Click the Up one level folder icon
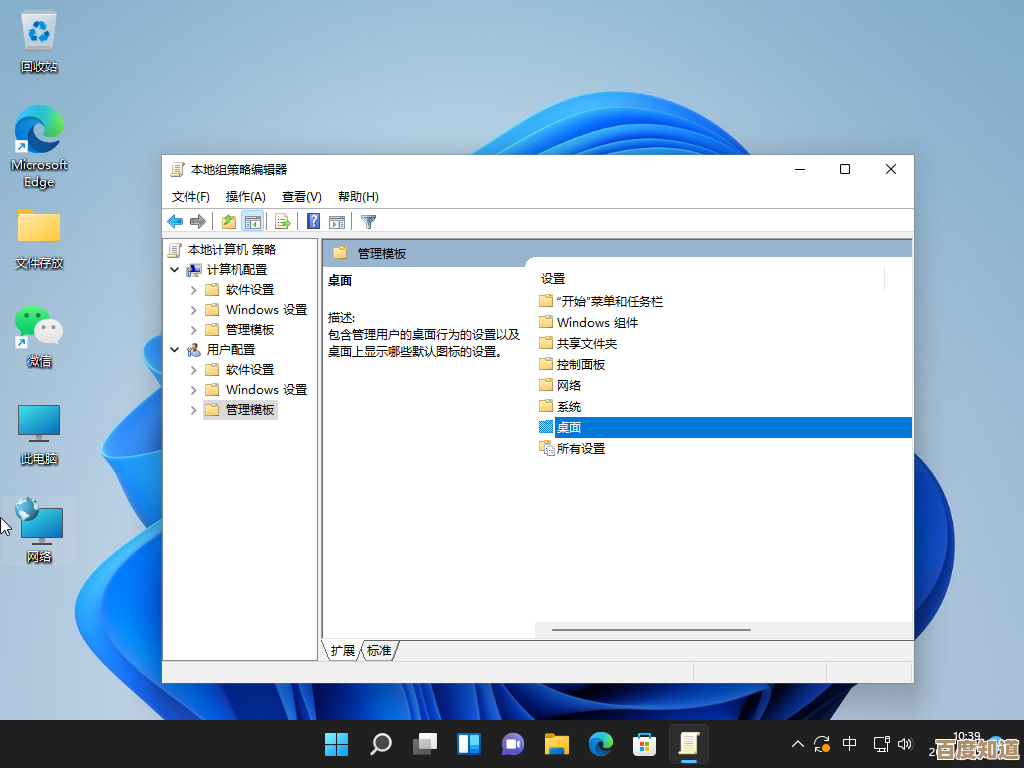This screenshot has width=1024, height=768. coord(229,221)
